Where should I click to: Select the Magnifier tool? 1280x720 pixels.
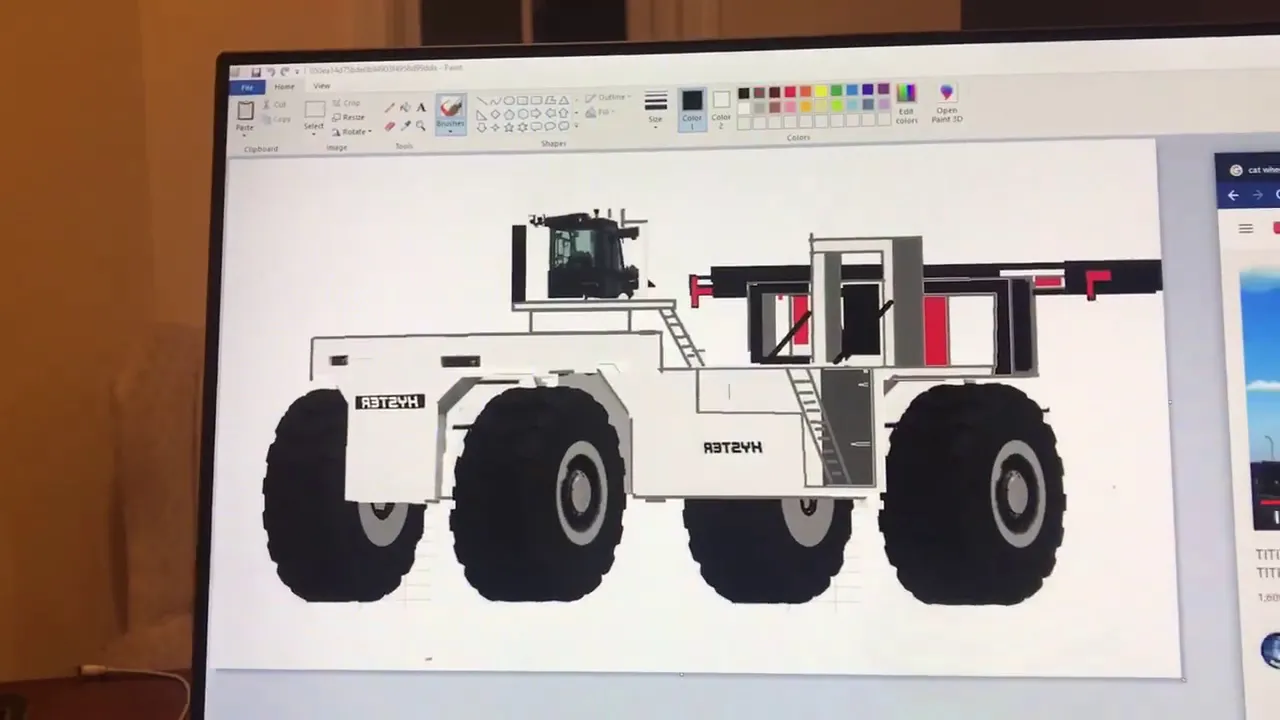(x=421, y=125)
